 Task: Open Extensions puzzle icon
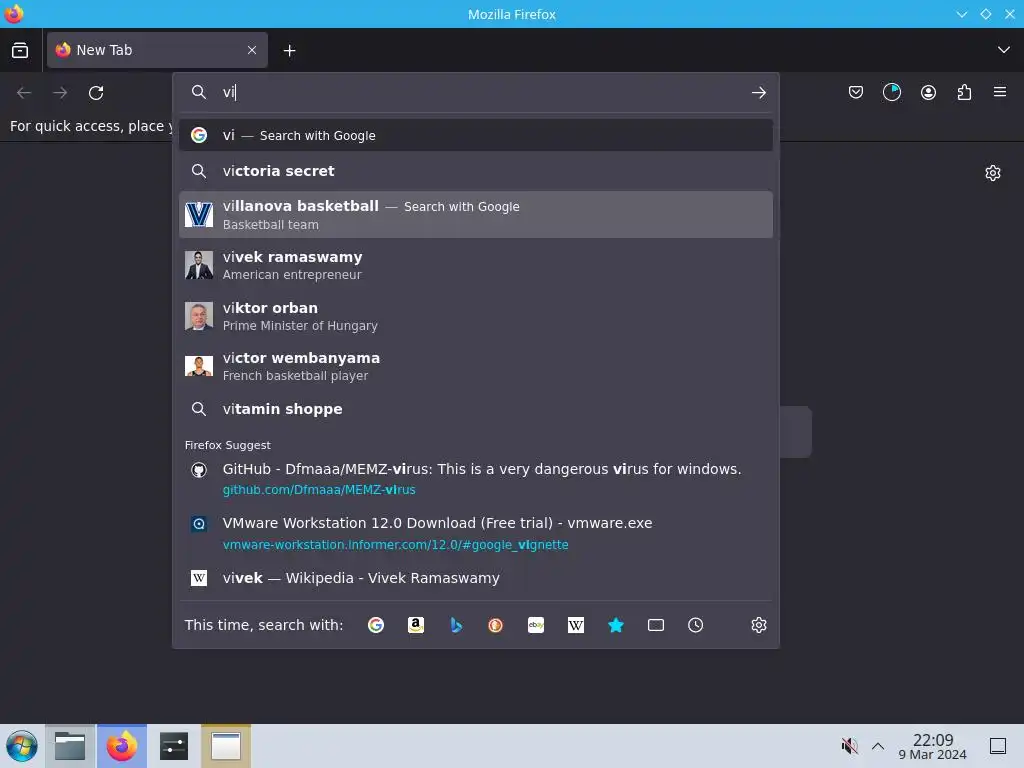(x=964, y=93)
